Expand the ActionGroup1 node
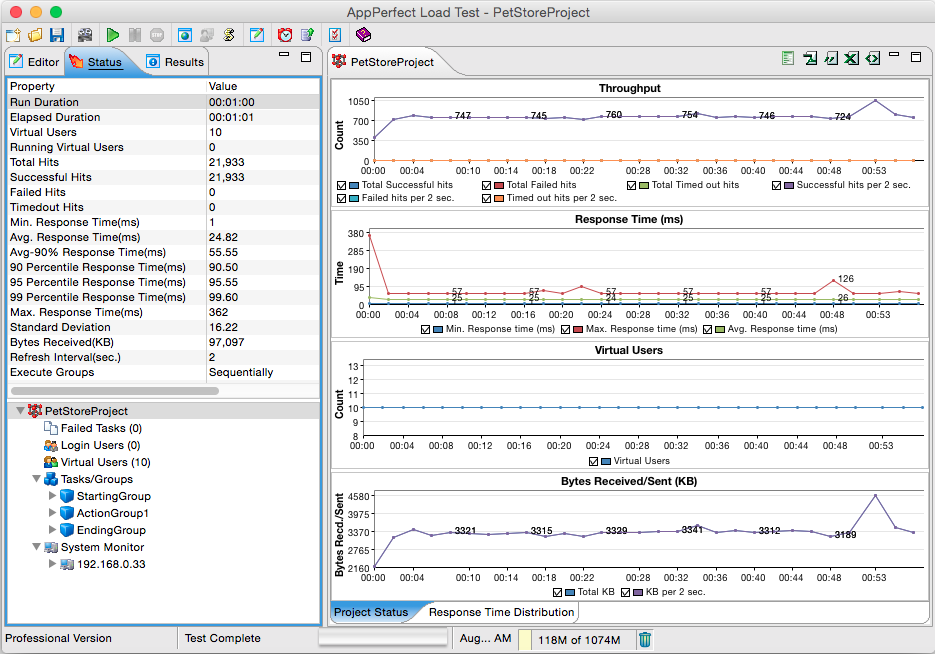This screenshot has width=935, height=654. (x=52, y=513)
